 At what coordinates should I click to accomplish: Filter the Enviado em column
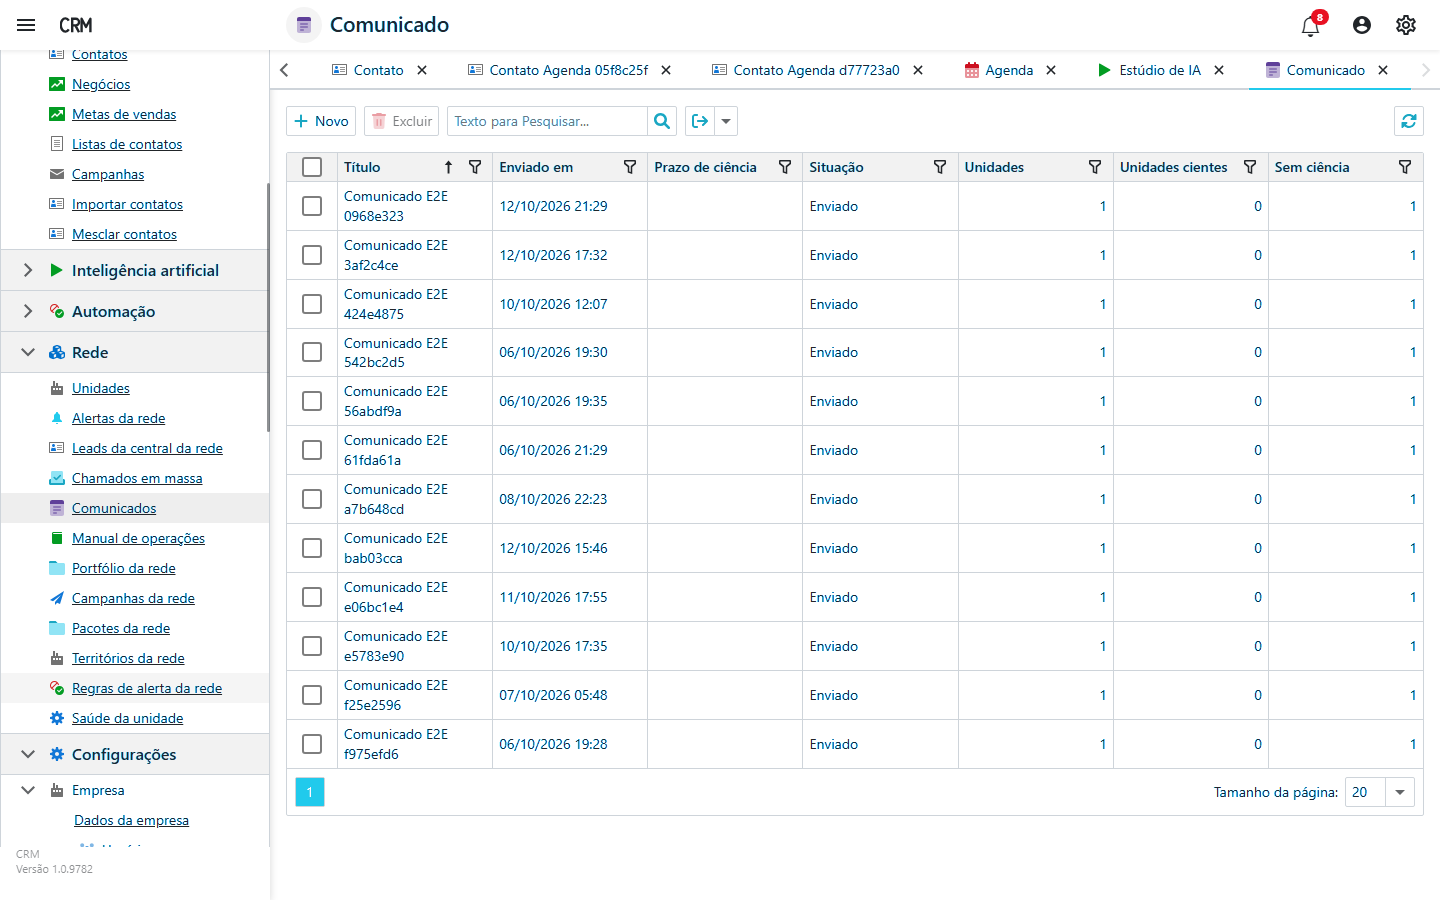tap(630, 167)
